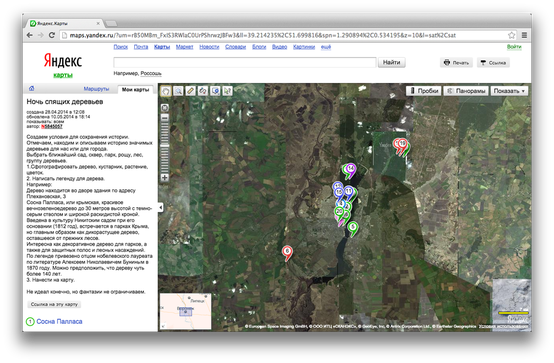Zoom out with the minus button
The height and width of the screenshot is (363, 554).
(x=165, y=118)
